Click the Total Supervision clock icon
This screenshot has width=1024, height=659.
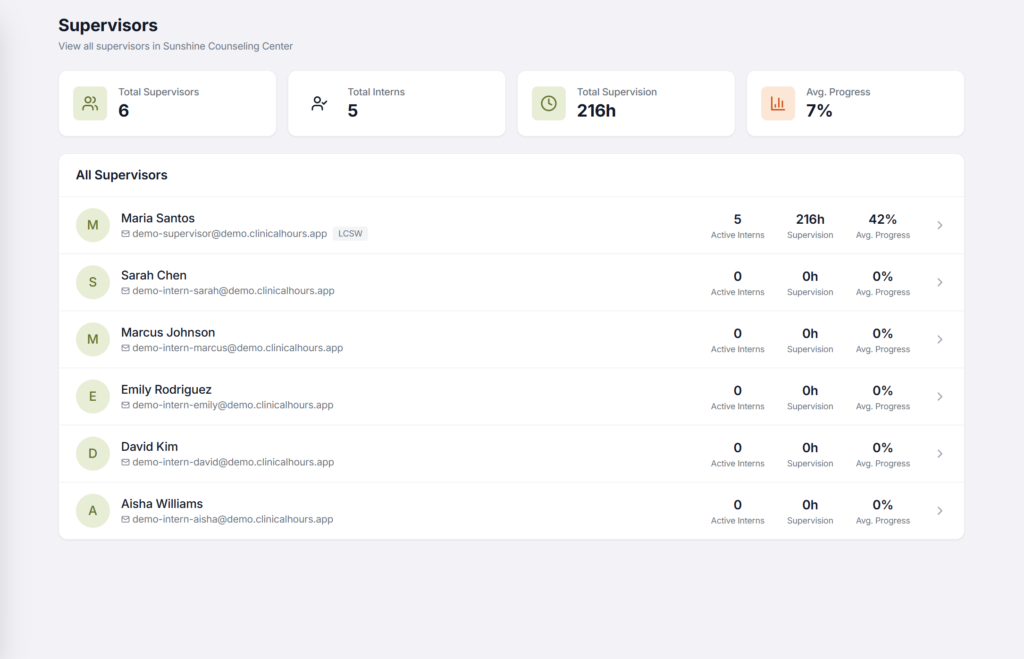(x=549, y=103)
